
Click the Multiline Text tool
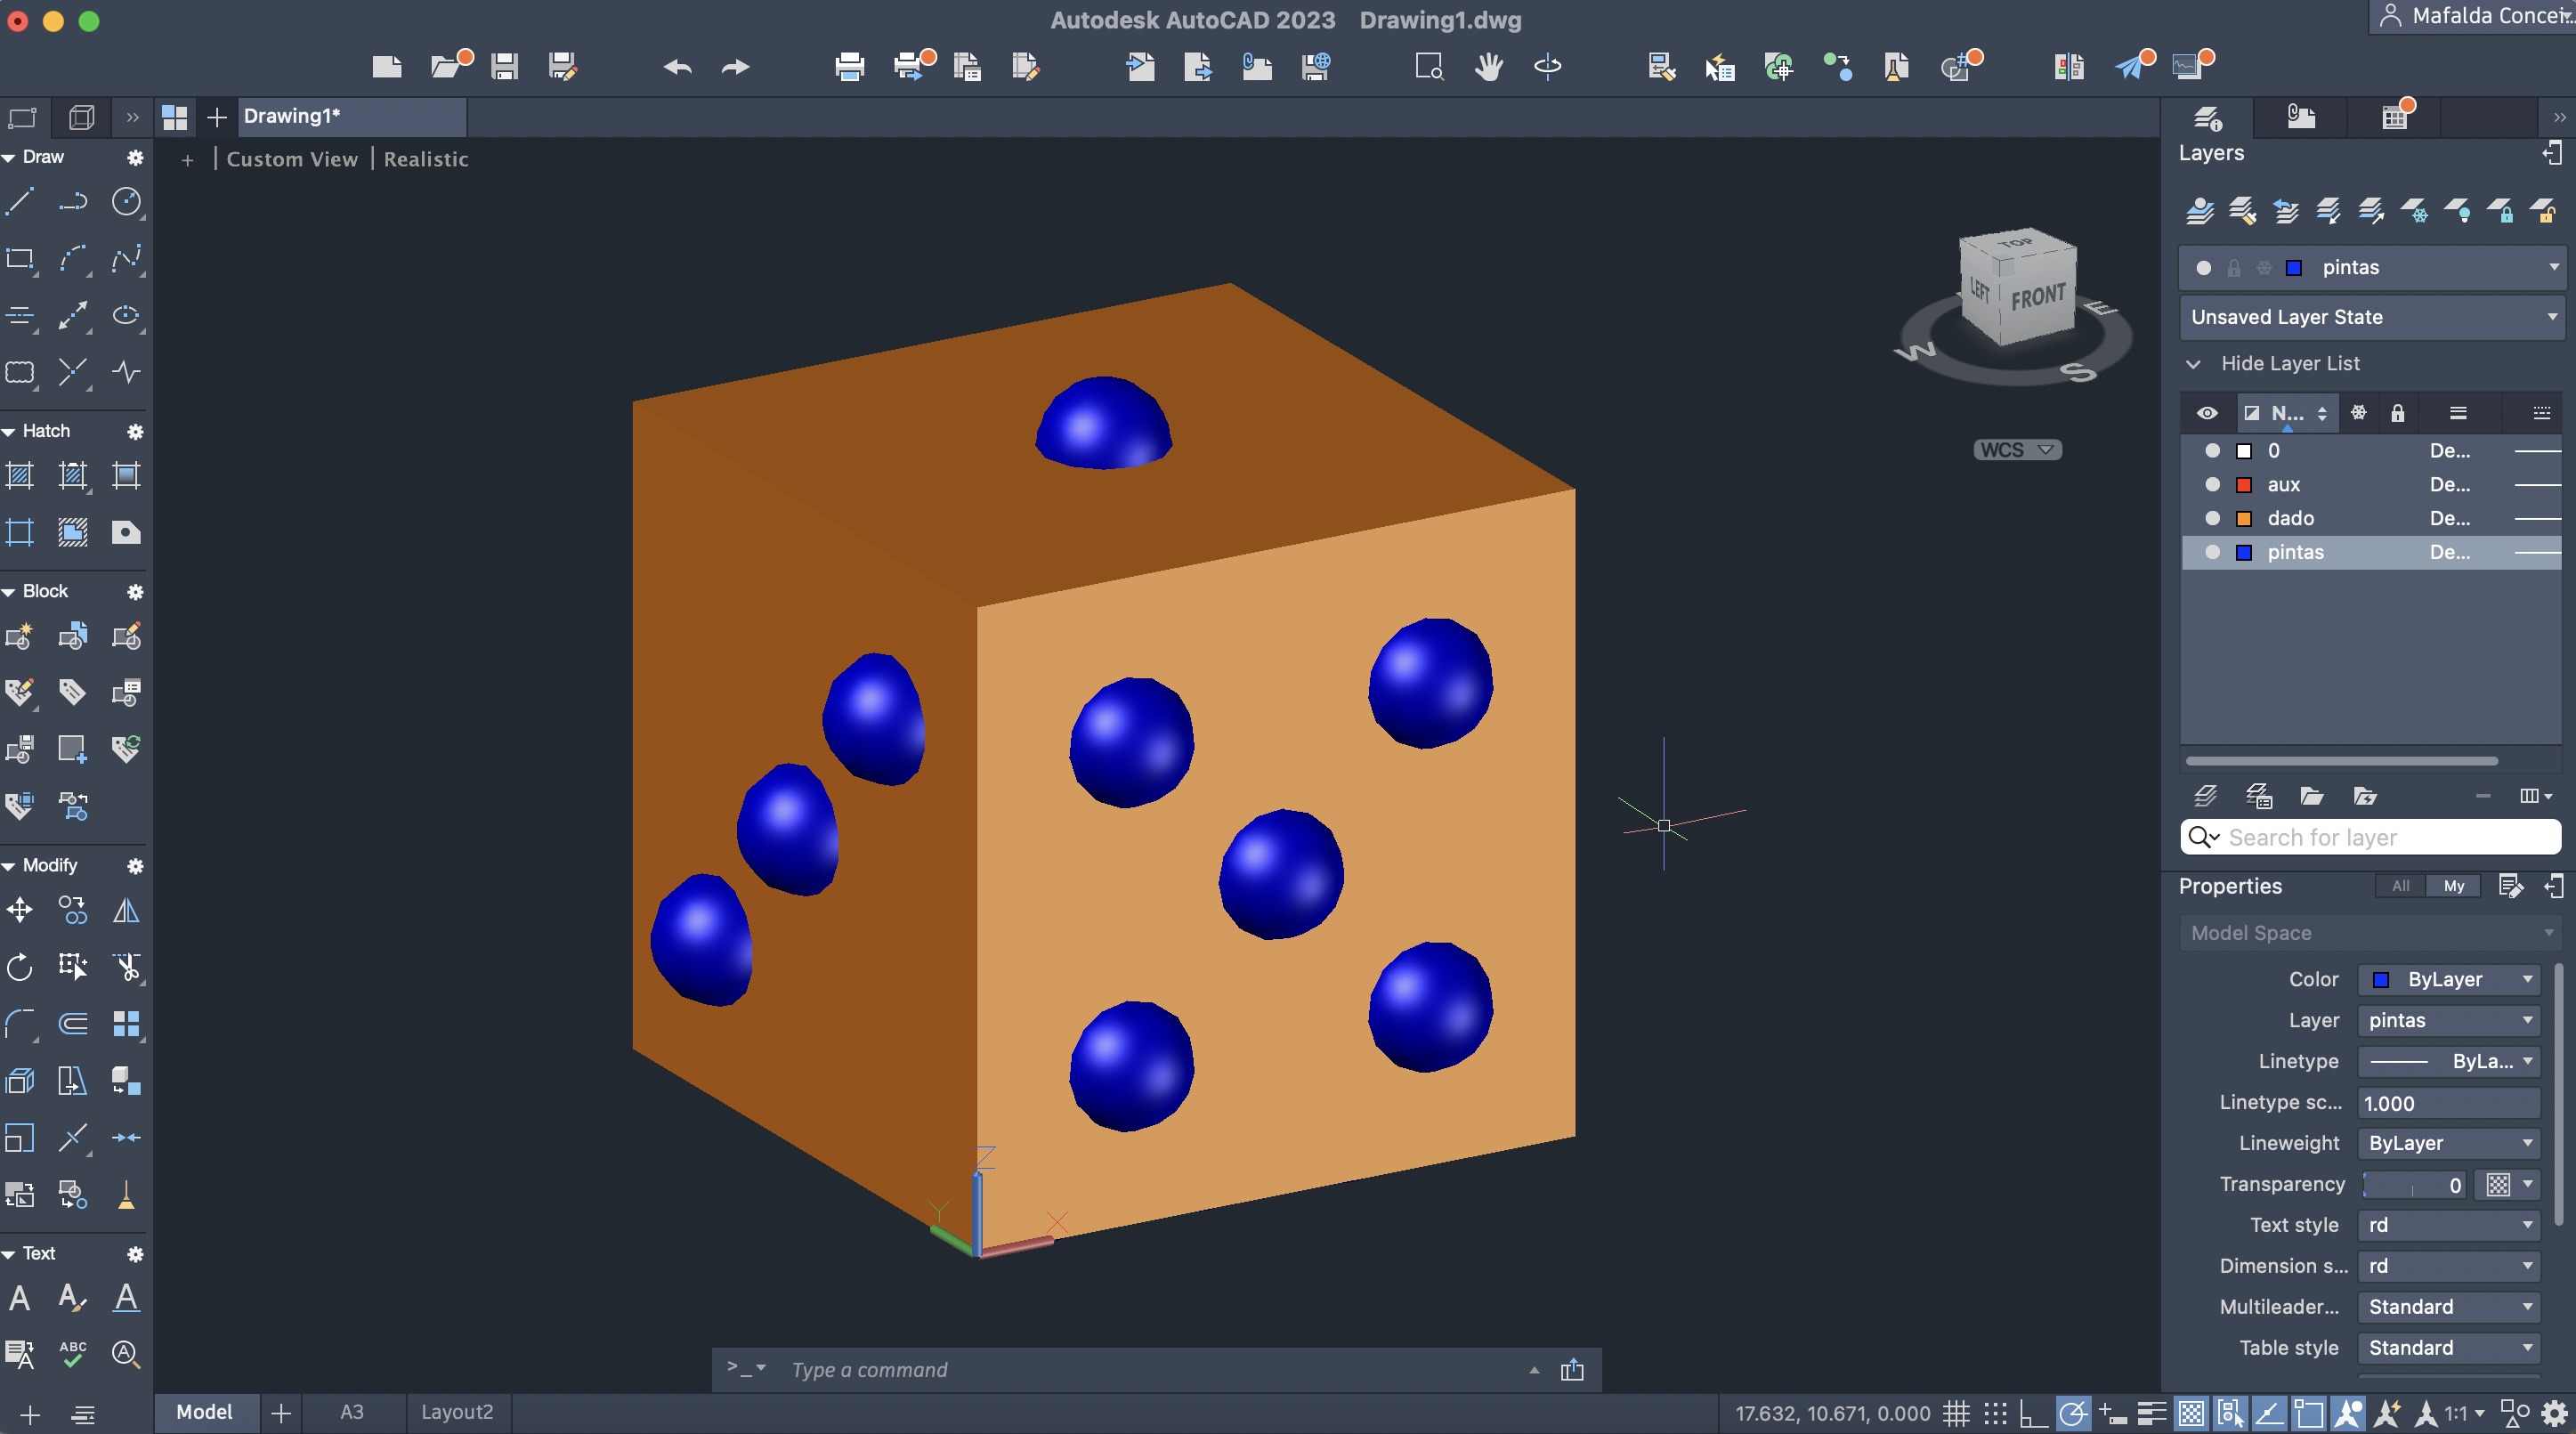click(x=20, y=1298)
